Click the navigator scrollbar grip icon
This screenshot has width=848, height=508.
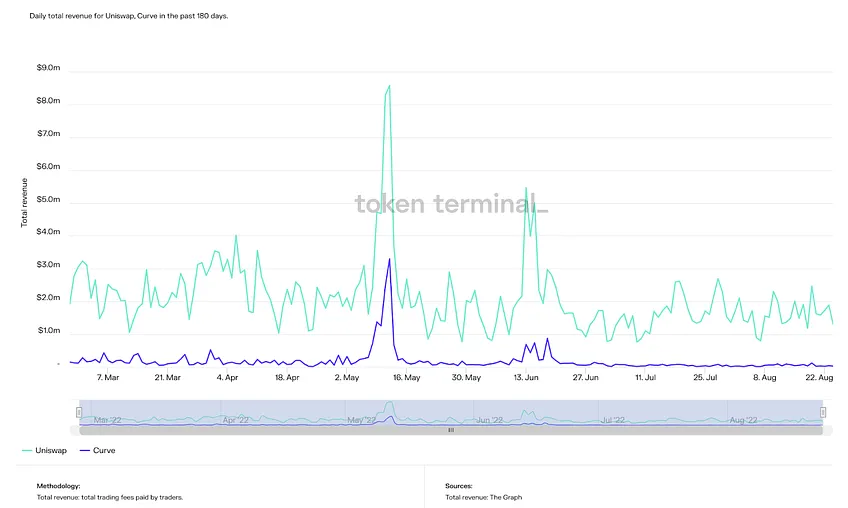(451, 430)
